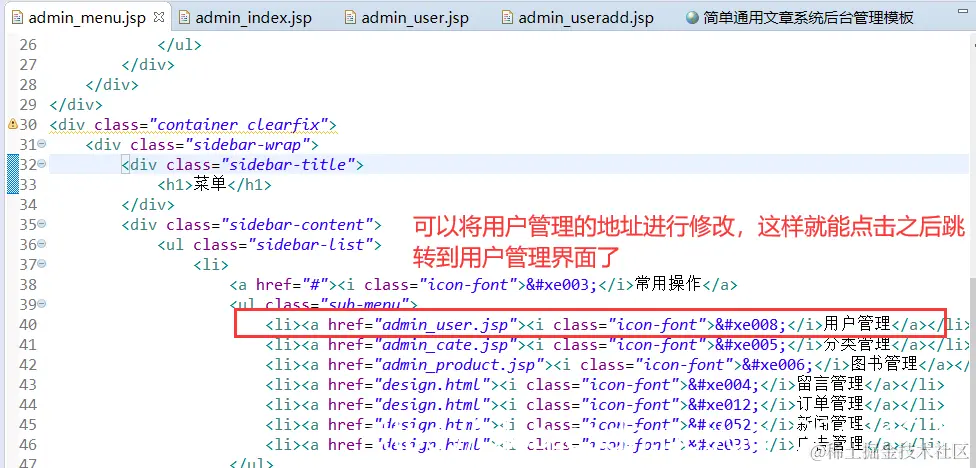The width and height of the screenshot is (976, 468).
Task: Click the 留言管理 text on line 43
Action: (x=830, y=383)
